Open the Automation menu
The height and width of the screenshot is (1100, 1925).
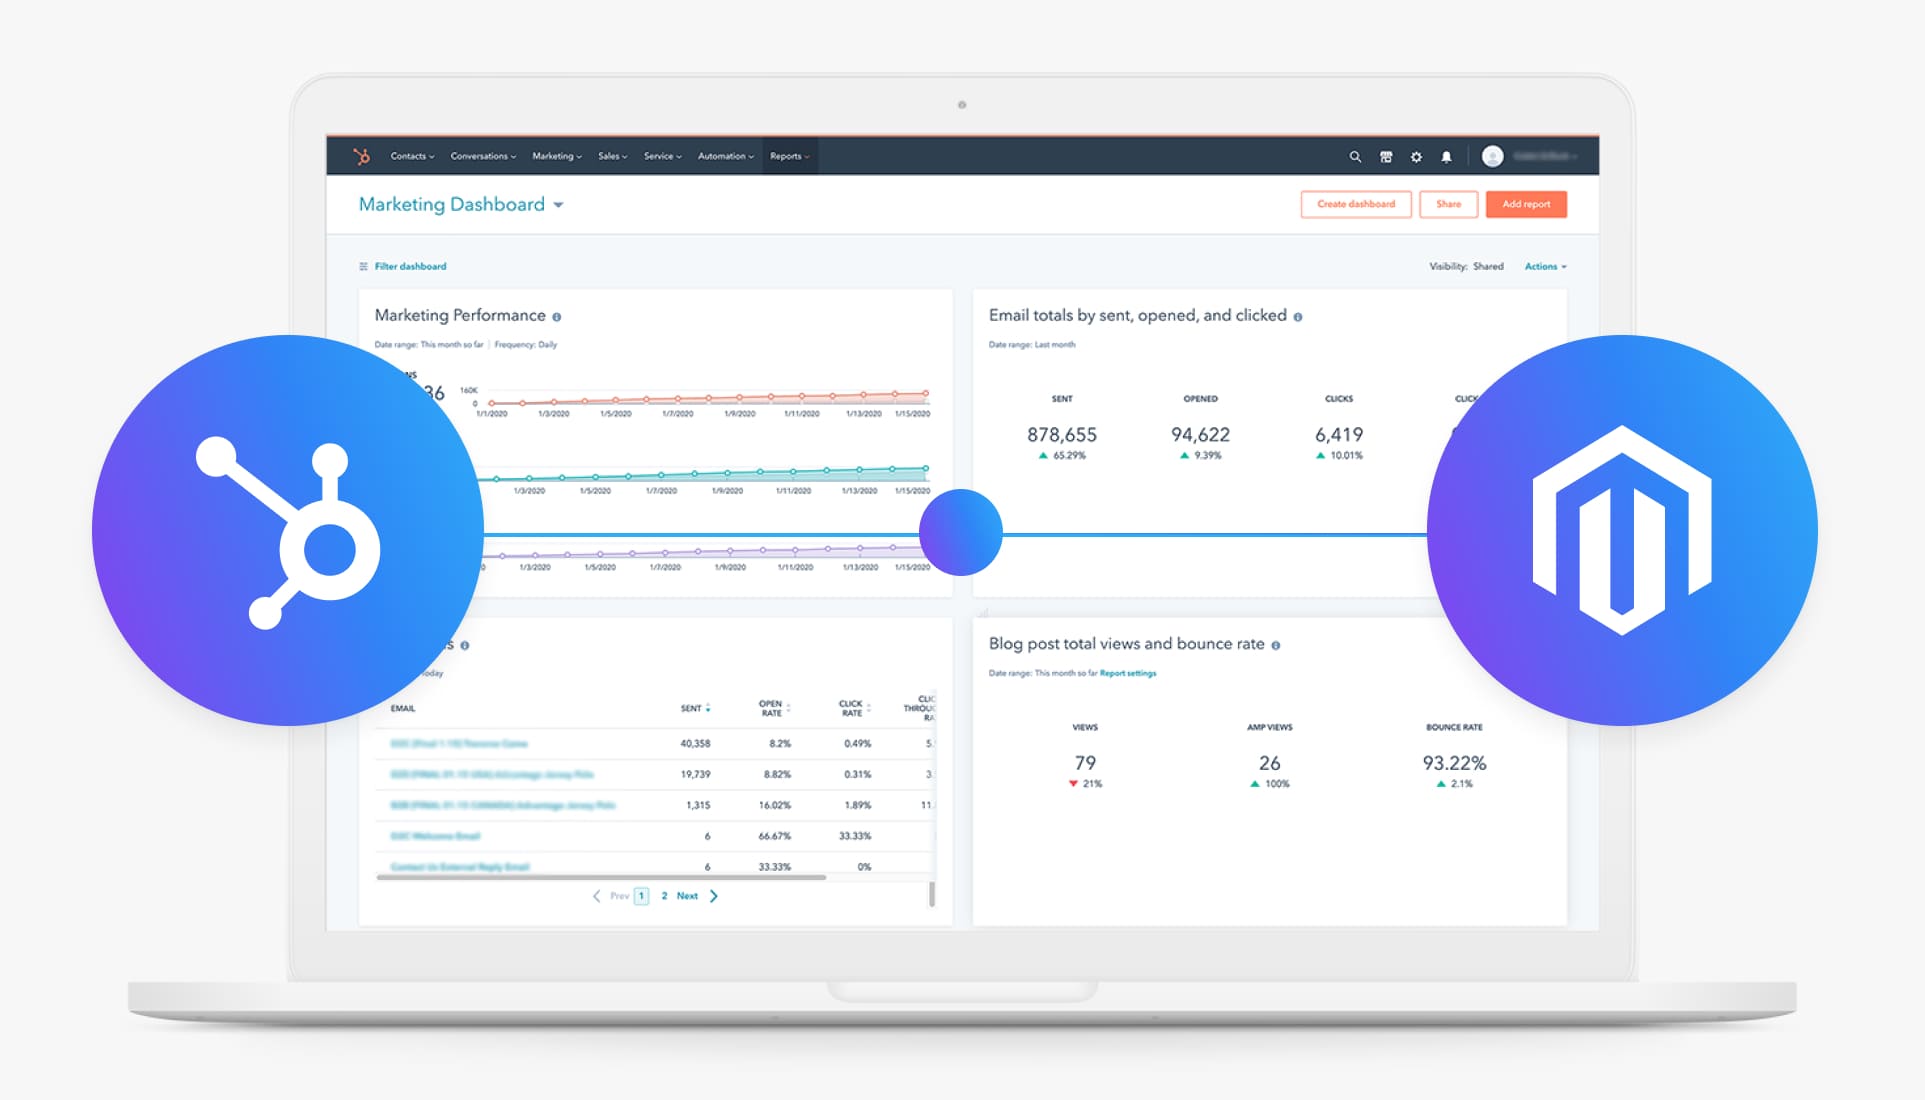[x=726, y=156]
